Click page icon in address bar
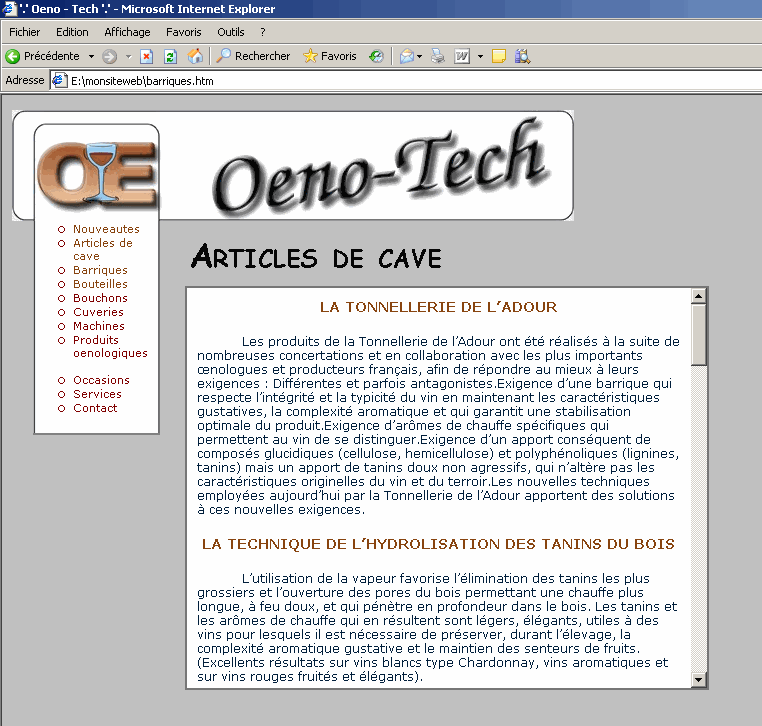The width and height of the screenshot is (762, 726). [x=59, y=80]
